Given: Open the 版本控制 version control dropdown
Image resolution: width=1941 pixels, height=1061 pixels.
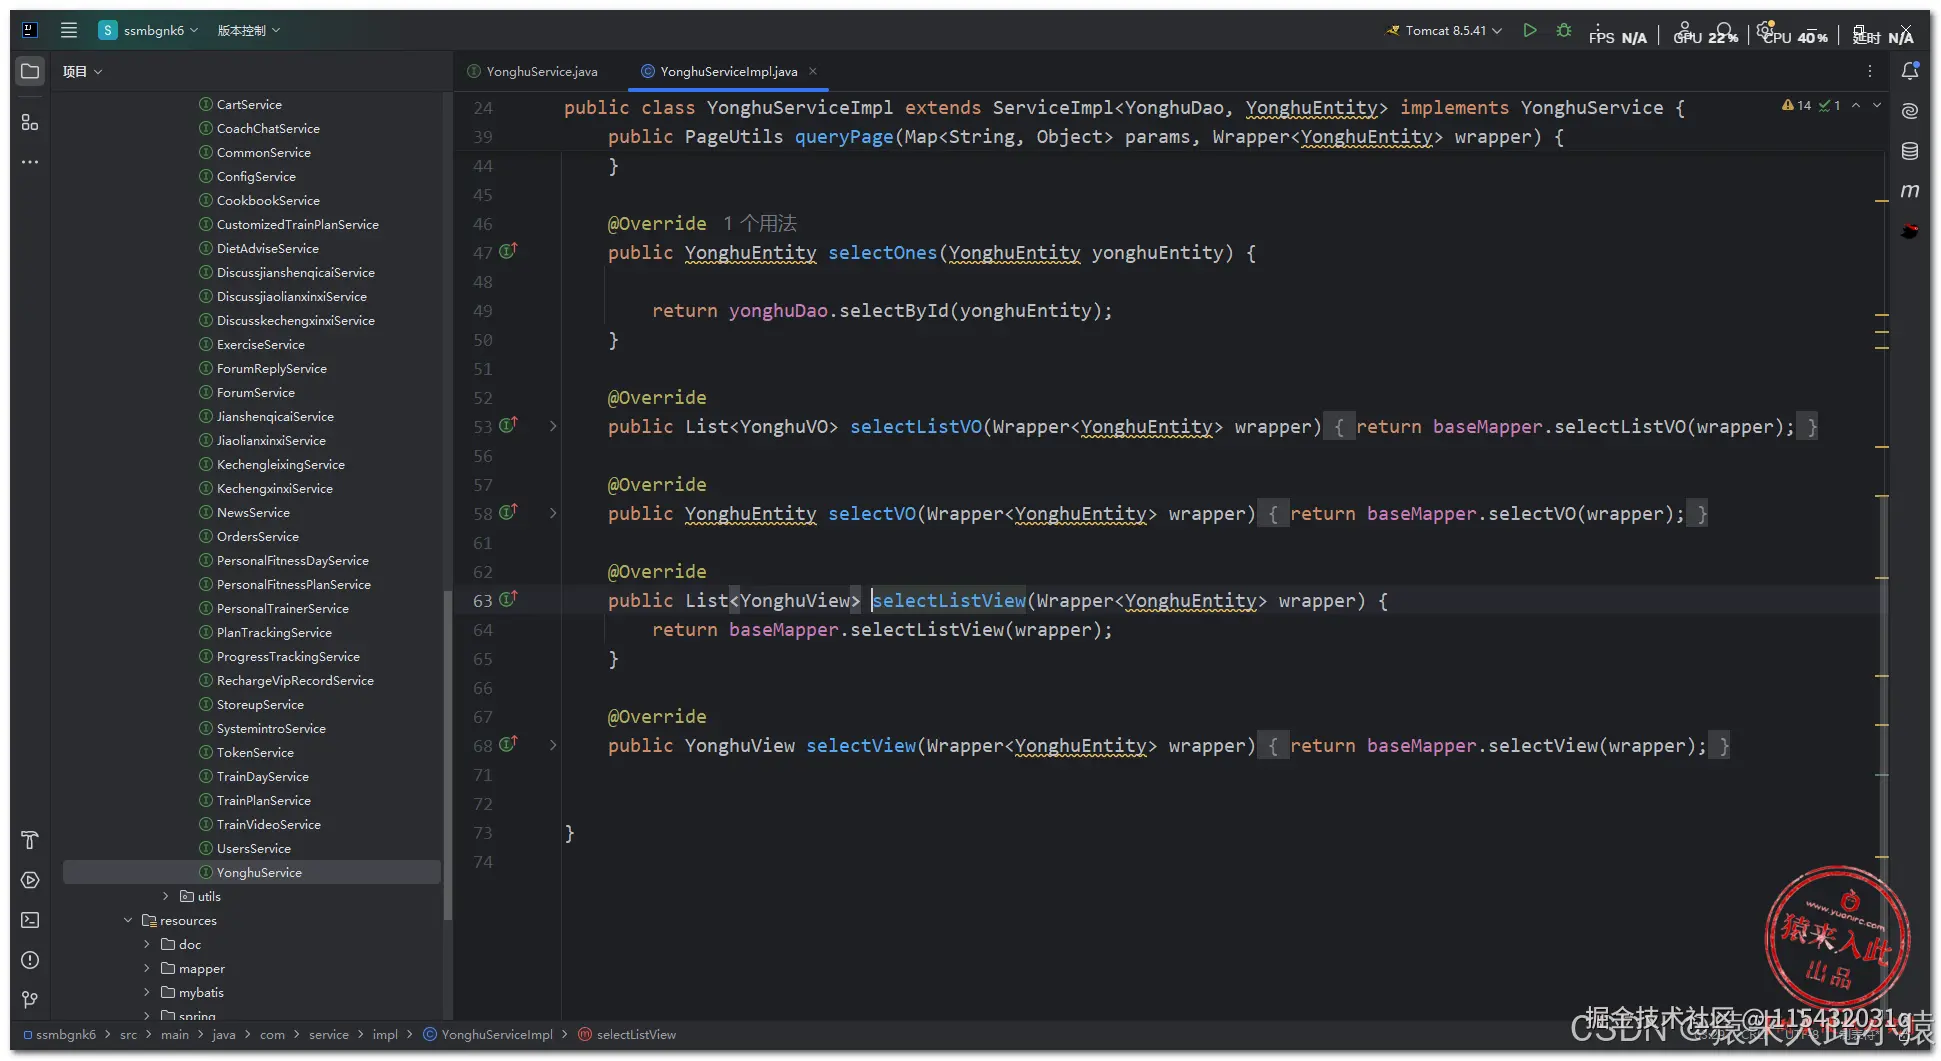Looking at the screenshot, I should click(249, 30).
